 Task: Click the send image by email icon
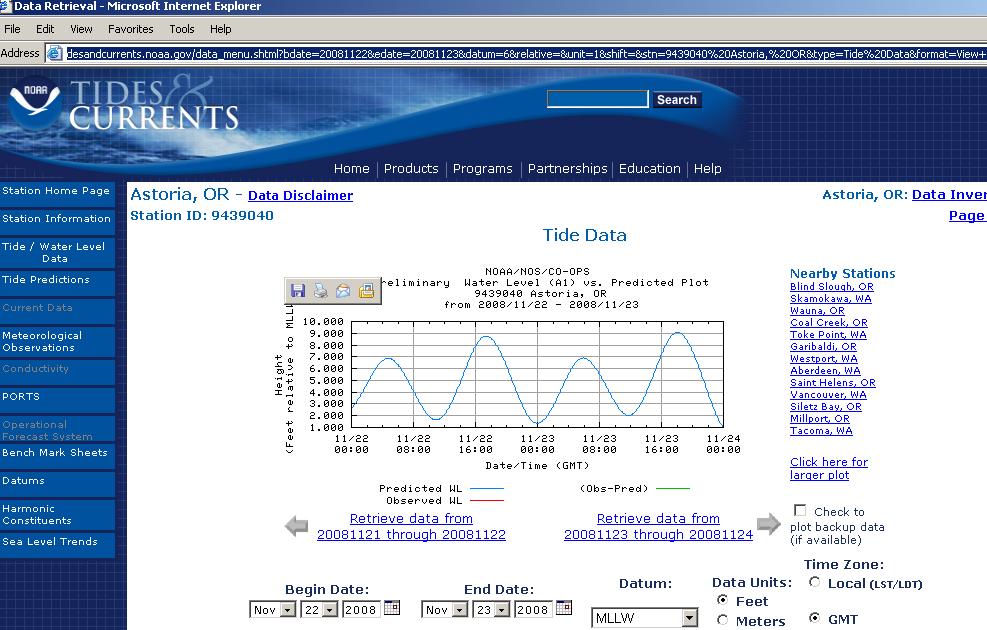pos(343,290)
